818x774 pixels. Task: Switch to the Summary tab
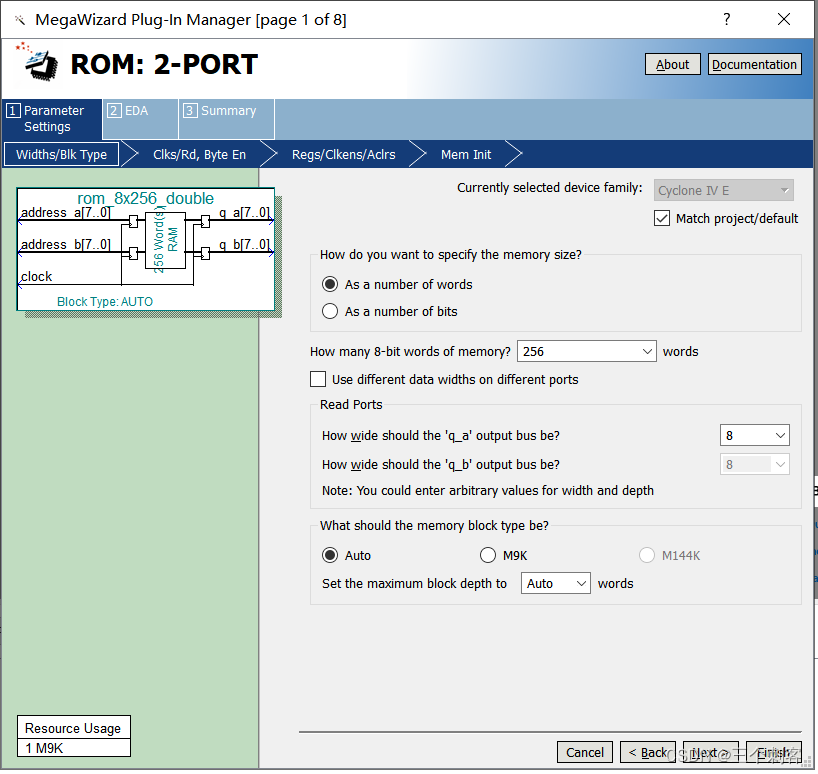(226, 119)
